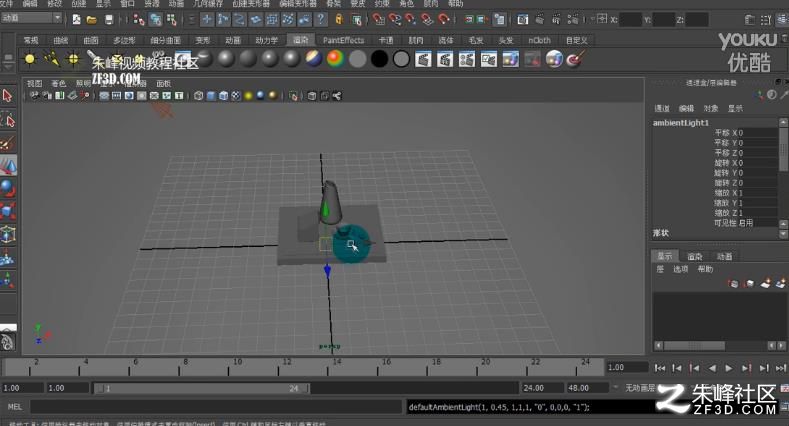Click the current frame field showing 1.00
Viewport: 789px width, 426px height.
pos(627,368)
